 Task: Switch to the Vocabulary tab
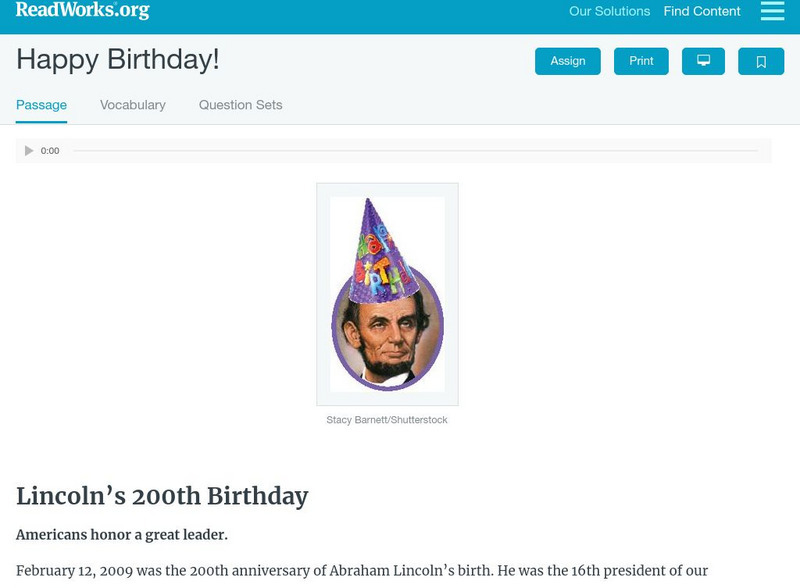[x=133, y=105]
